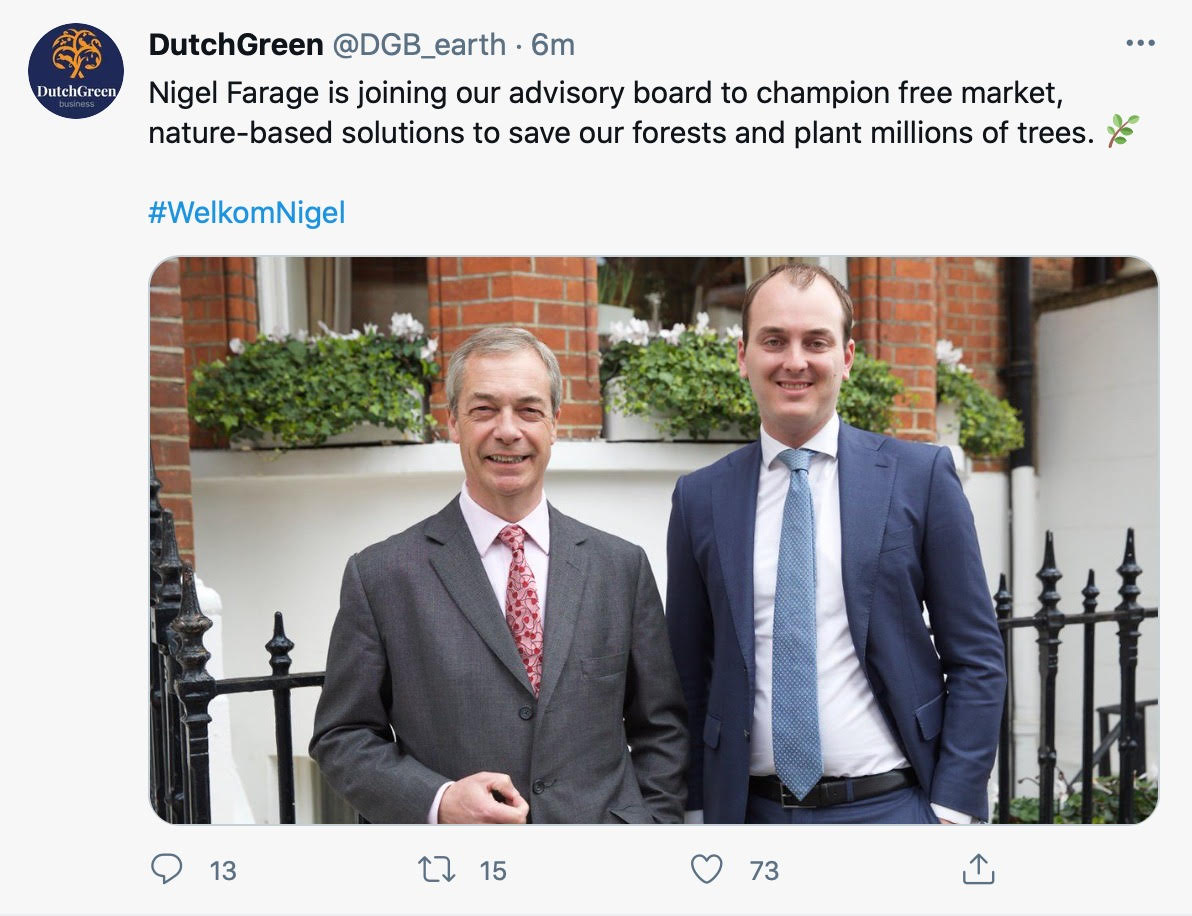Open the #WelkomNigel hashtag
1192x916 pixels.
pos(246,213)
